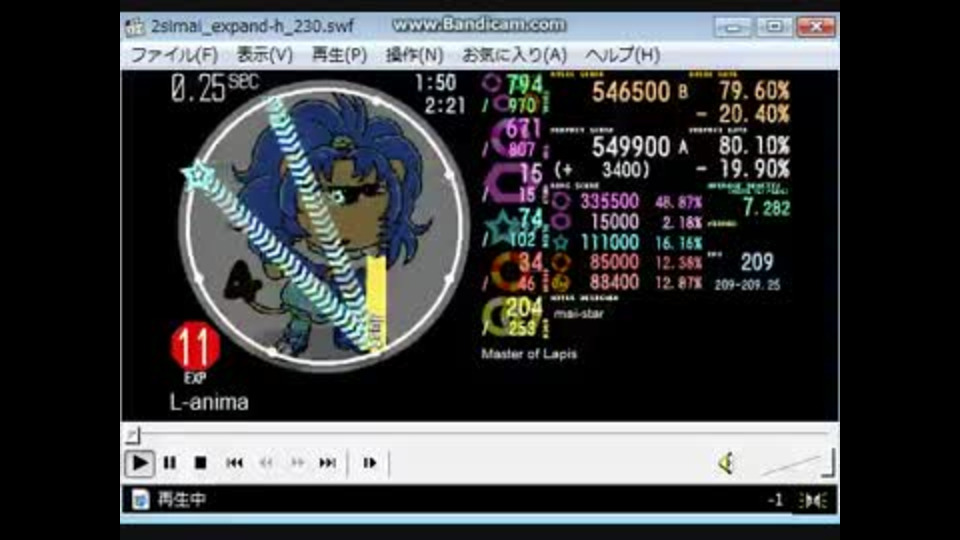The image size is (960, 540).
Task: Click the red level 11 EXP badge
Action: [x=195, y=351]
